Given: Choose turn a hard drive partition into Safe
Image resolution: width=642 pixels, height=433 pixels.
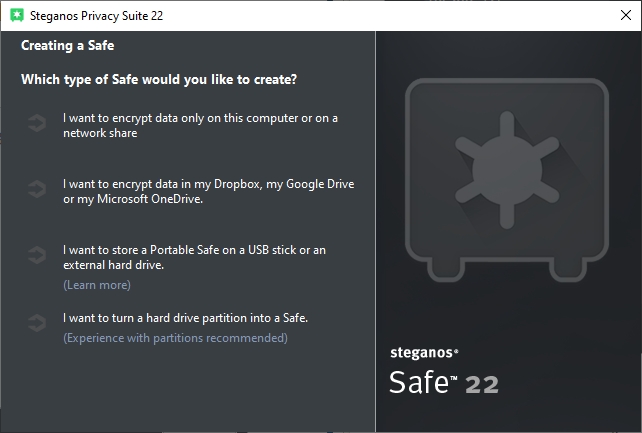Looking at the screenshot, I should (185, 318).
